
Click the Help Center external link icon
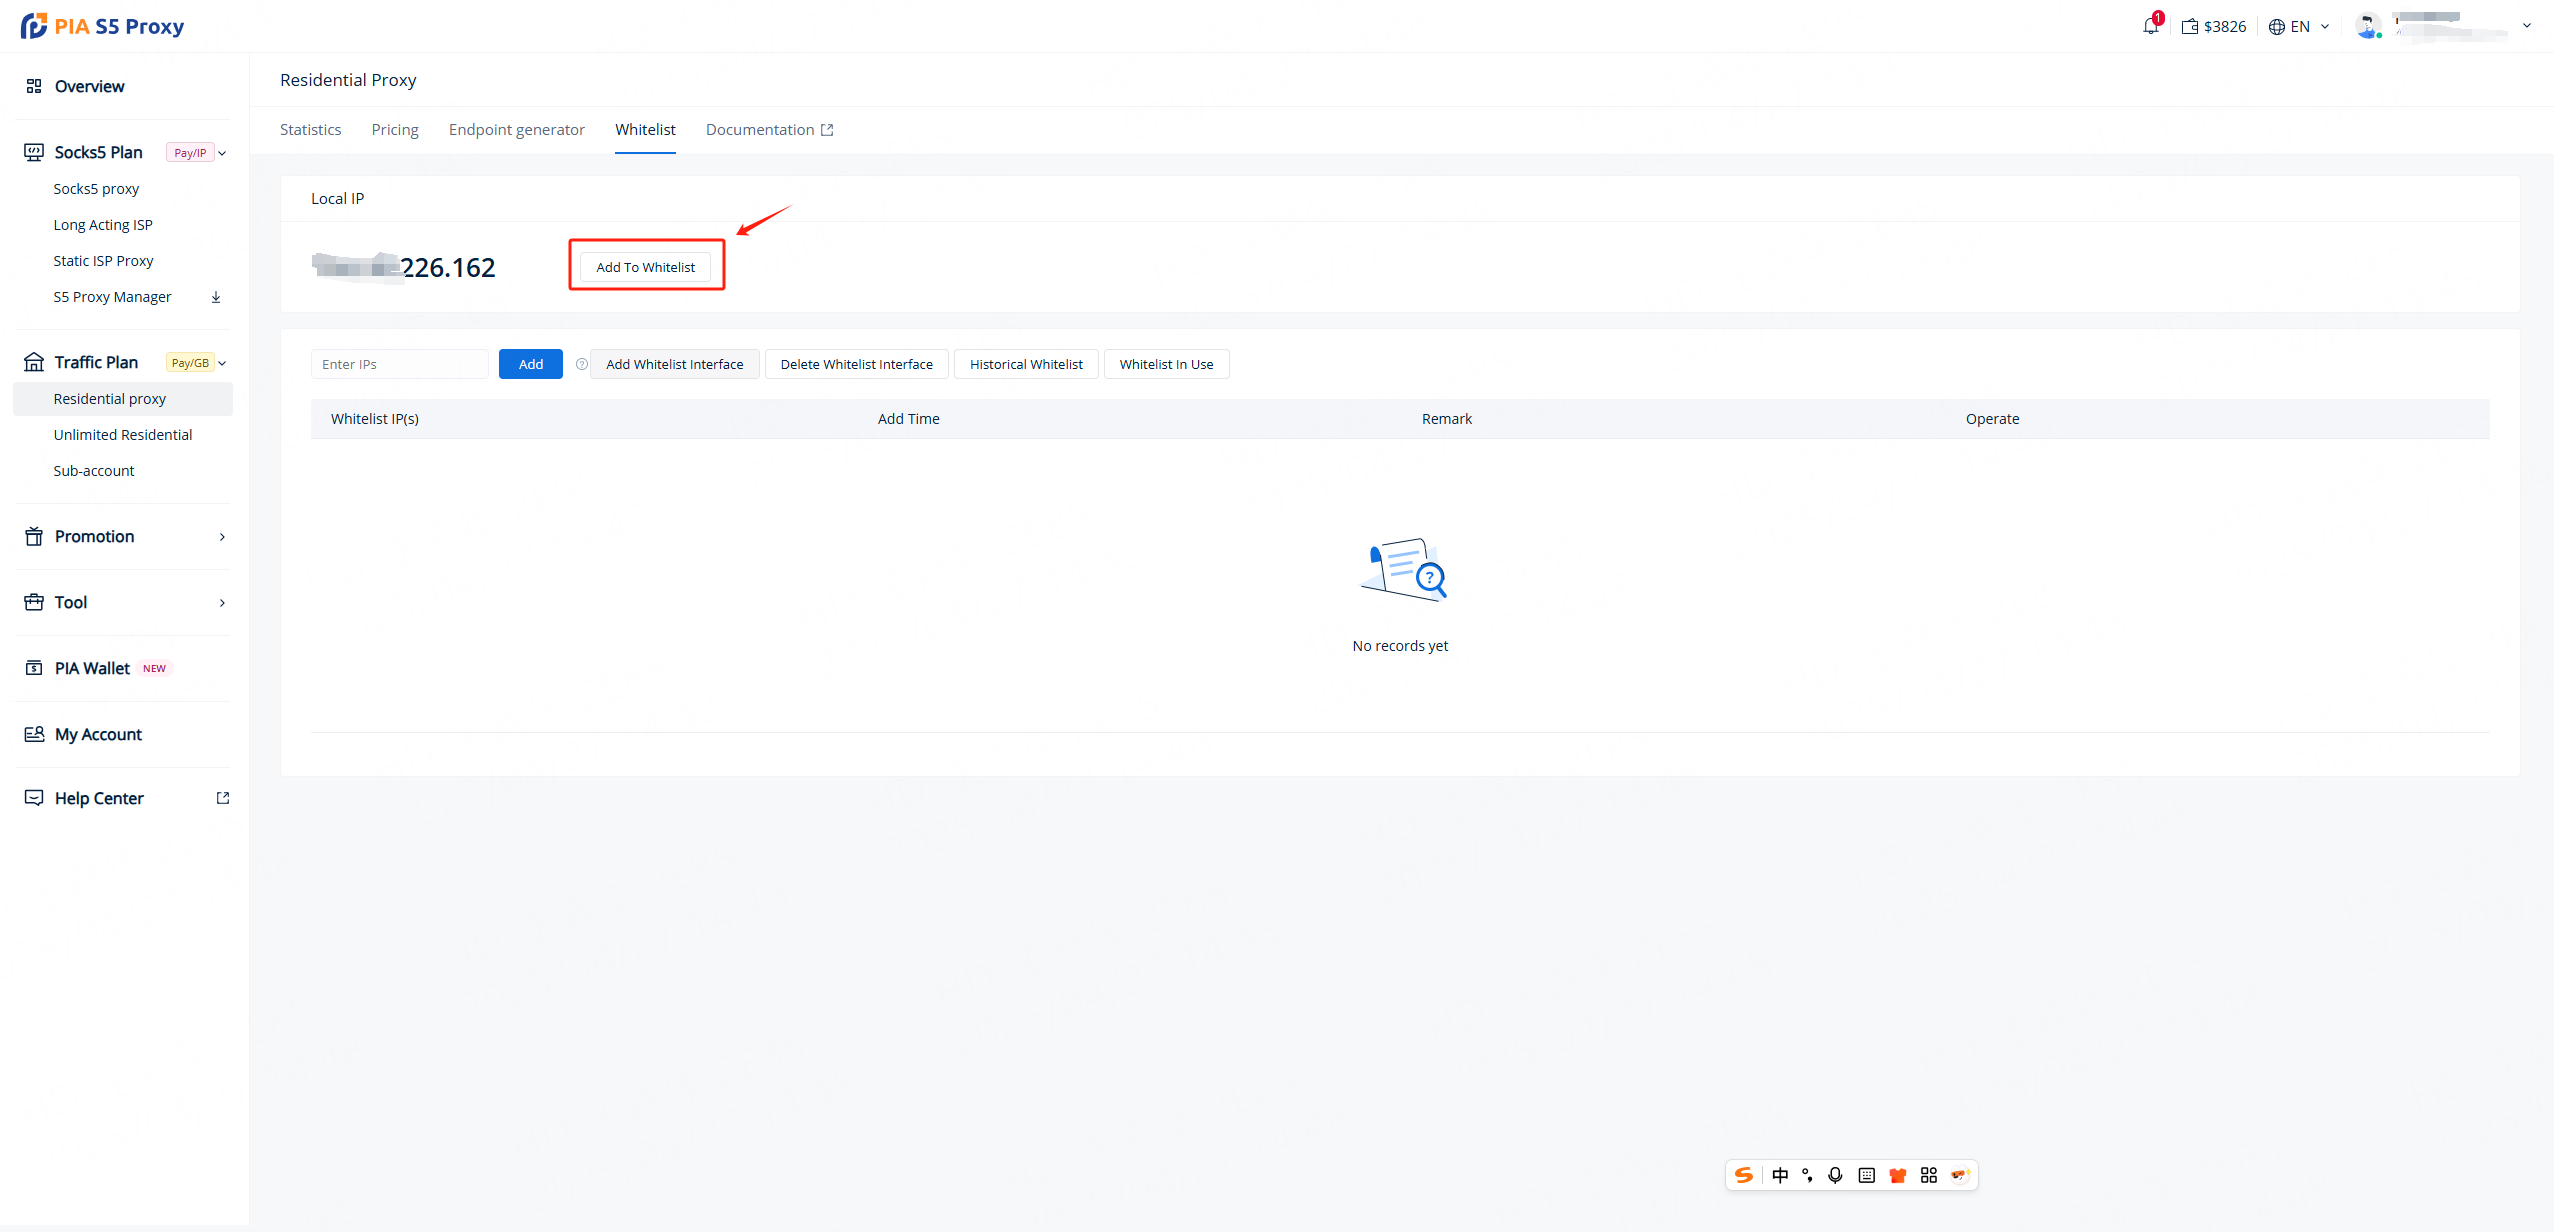pyautogui.click(x=223, y=798)
